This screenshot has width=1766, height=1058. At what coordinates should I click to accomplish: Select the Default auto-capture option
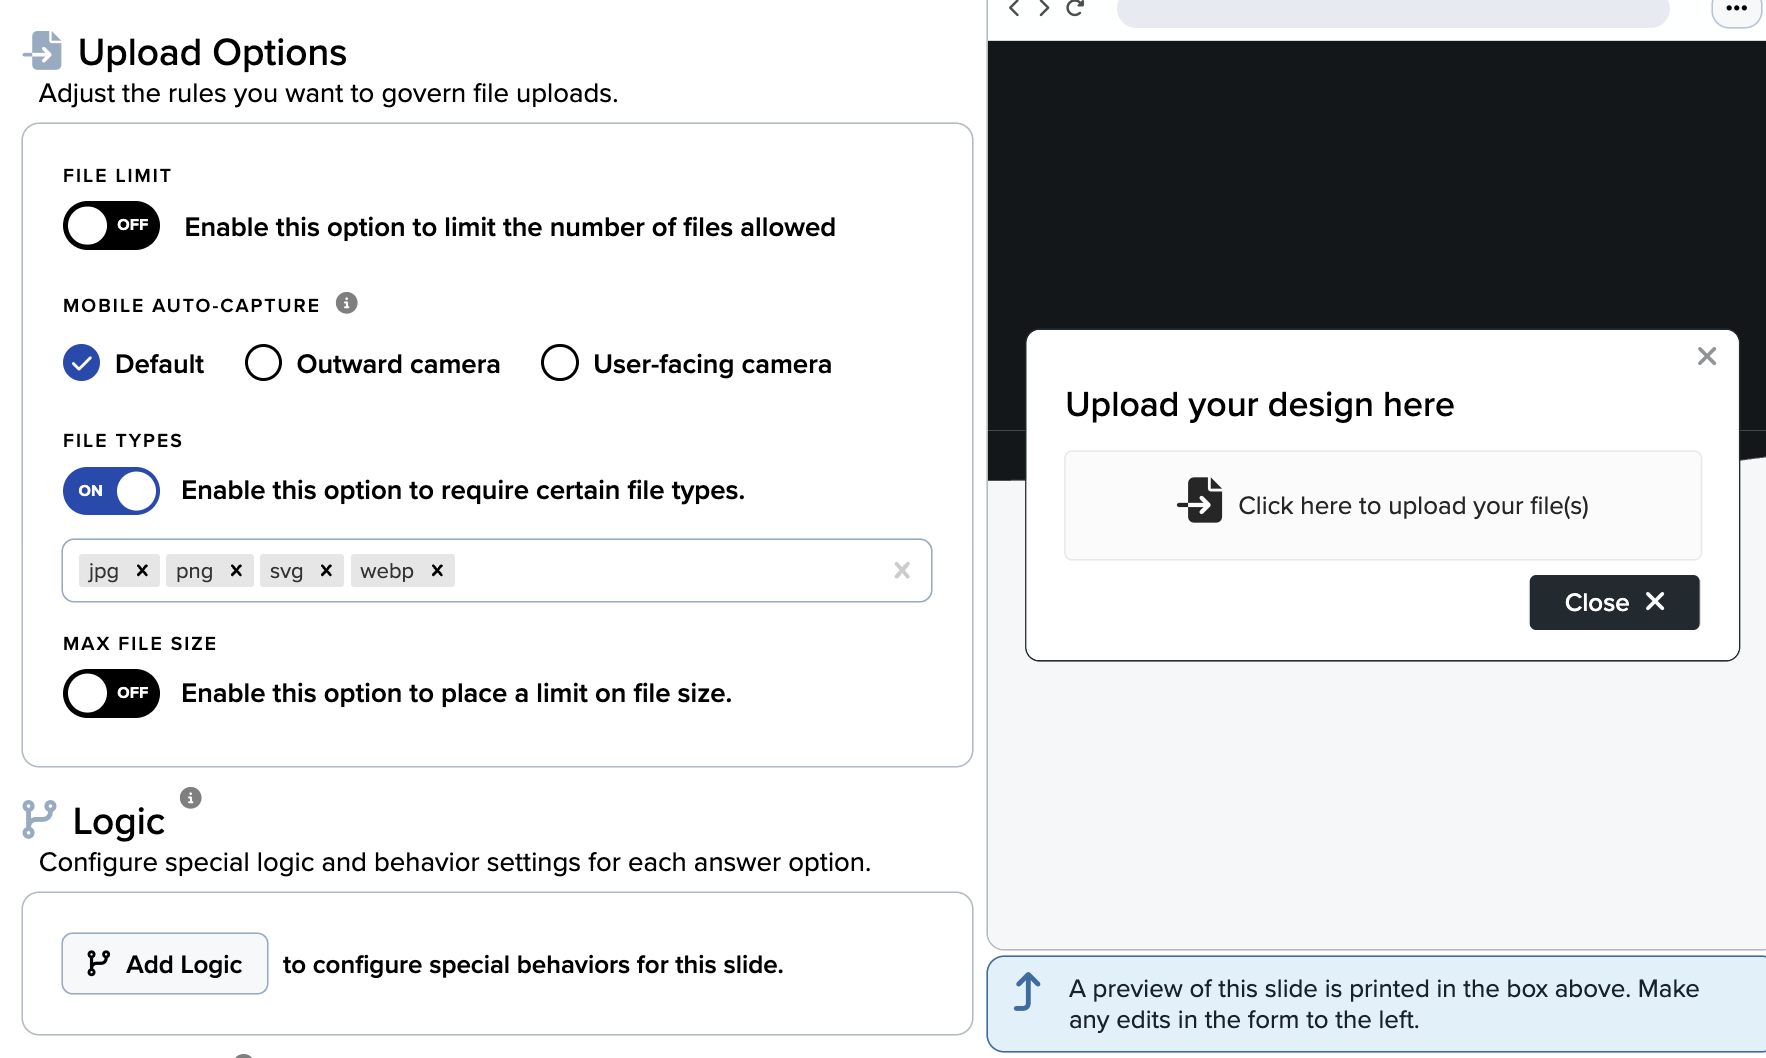82,363
